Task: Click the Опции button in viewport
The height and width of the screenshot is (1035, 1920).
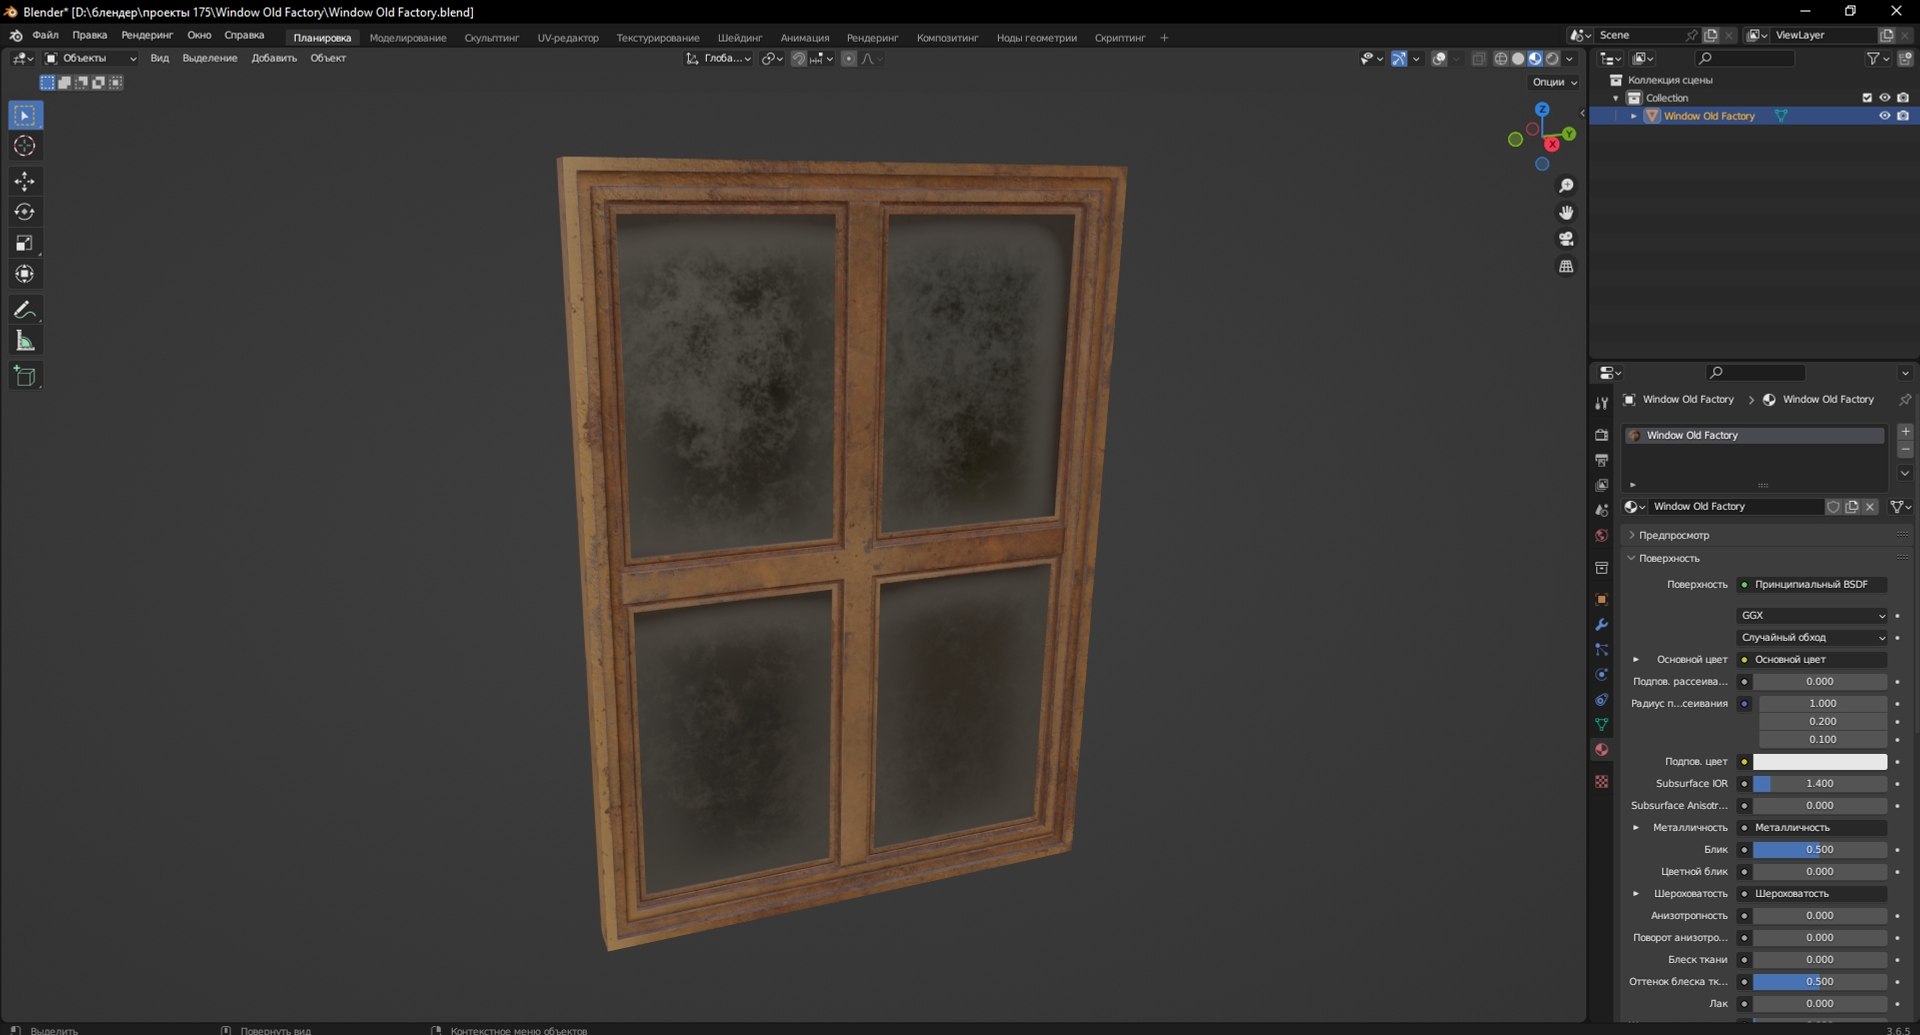Action: (1554, 82)
